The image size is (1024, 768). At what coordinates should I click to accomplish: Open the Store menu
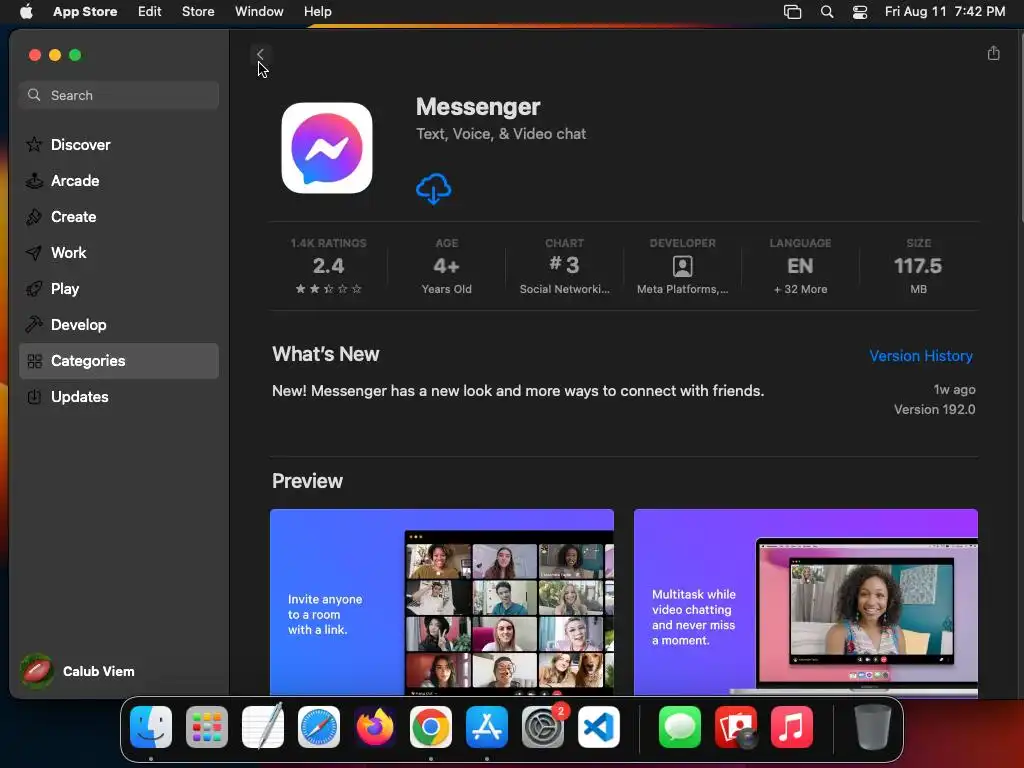198,11
